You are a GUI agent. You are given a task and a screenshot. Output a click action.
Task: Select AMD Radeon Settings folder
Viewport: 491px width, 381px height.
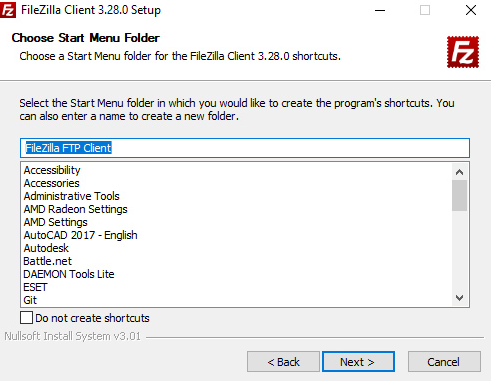click(76, 209)
